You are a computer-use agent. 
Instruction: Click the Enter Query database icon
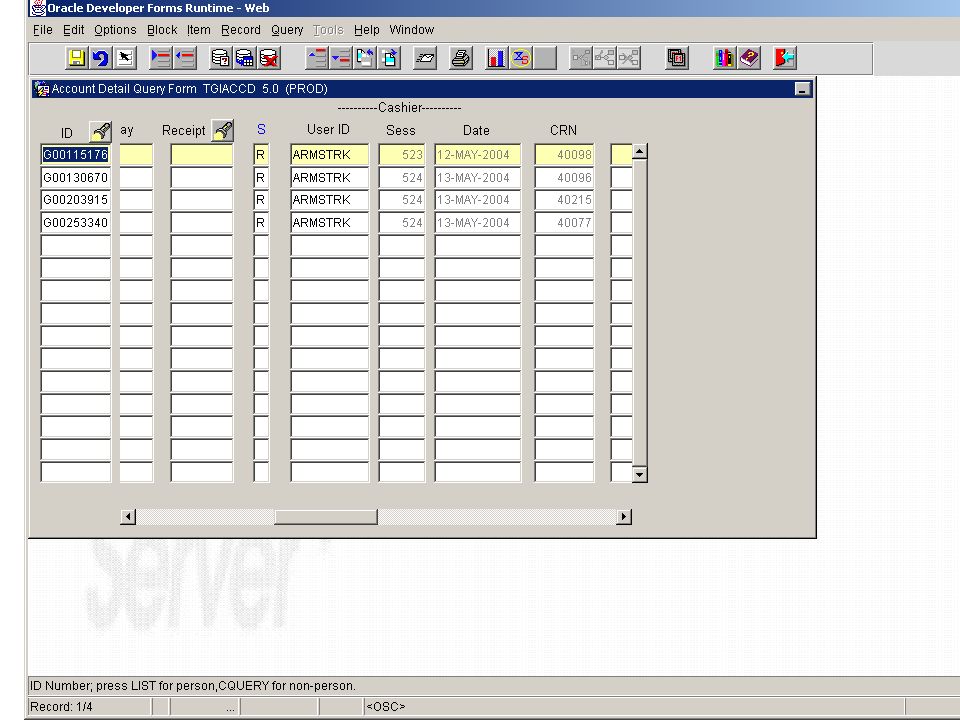click(x=220, y=58)
